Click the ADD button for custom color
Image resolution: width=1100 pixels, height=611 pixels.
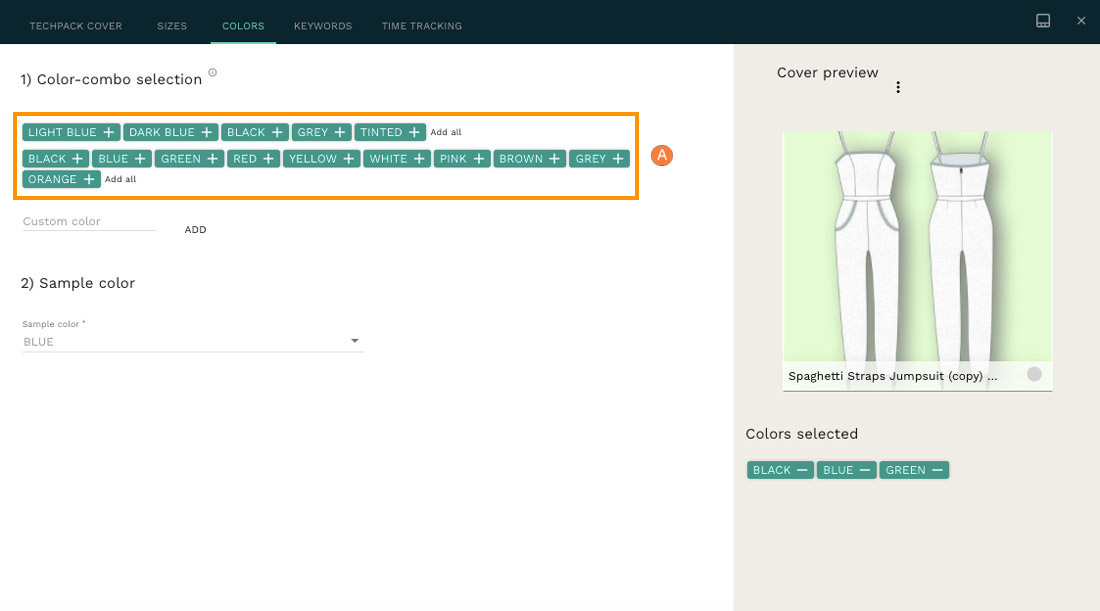coord(195,229)
